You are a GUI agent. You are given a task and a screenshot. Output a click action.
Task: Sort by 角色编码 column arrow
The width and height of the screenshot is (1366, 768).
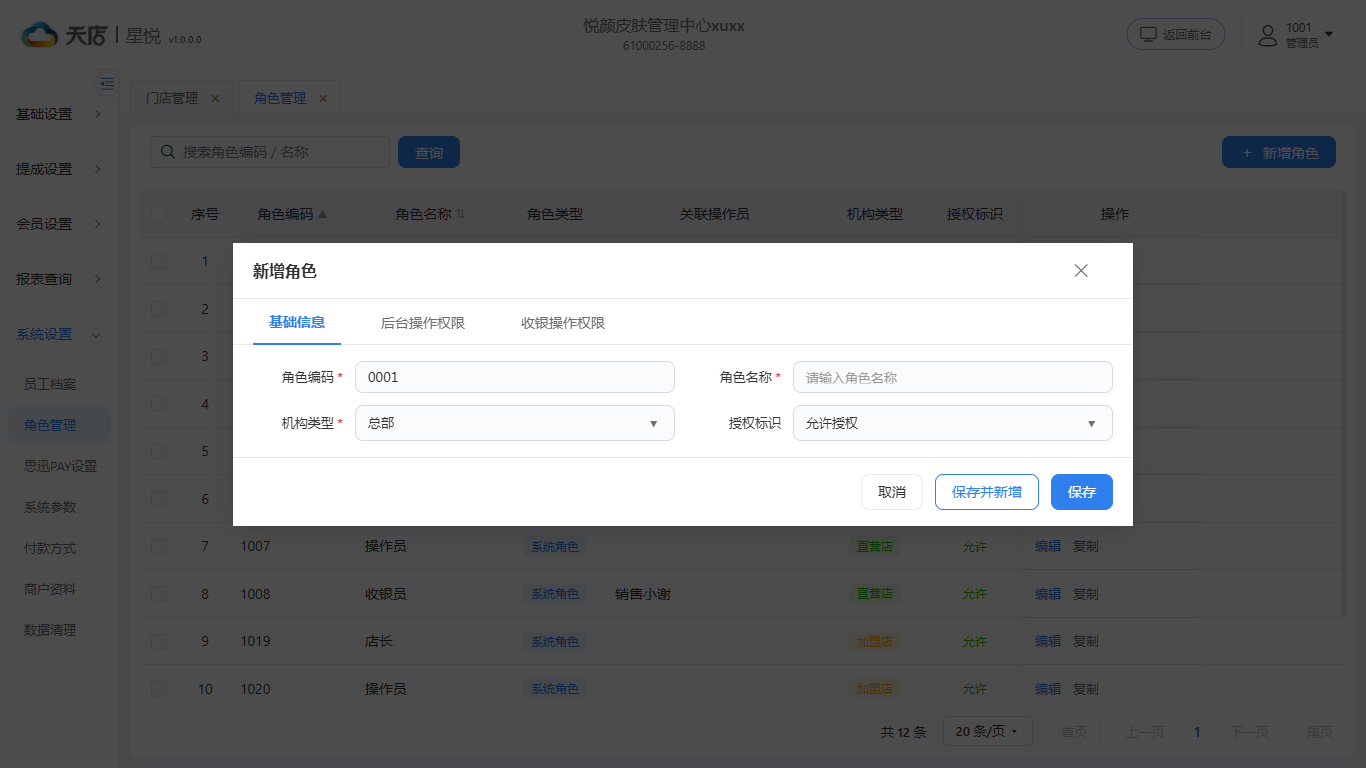coord(322,214)
